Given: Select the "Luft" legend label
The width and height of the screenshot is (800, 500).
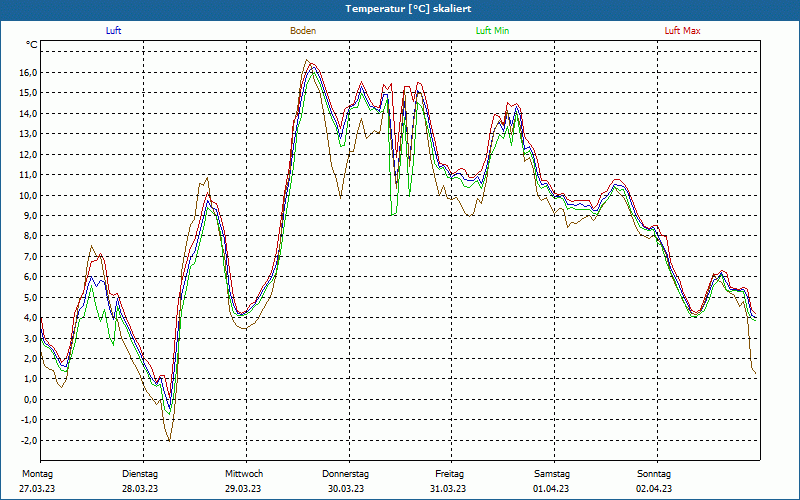Looking at the screenshot, I should [114, 31].
